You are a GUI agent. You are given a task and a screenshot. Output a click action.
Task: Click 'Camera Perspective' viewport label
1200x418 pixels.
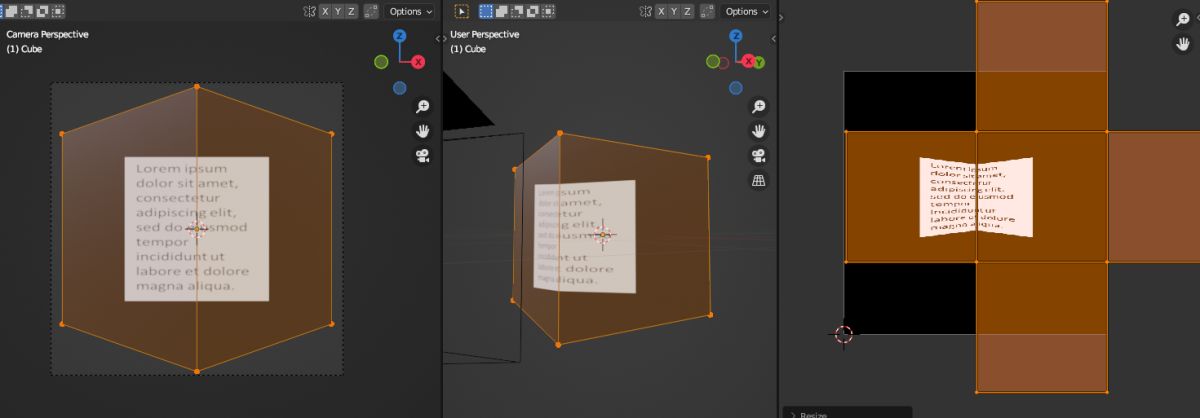click(x=47, y=34)
